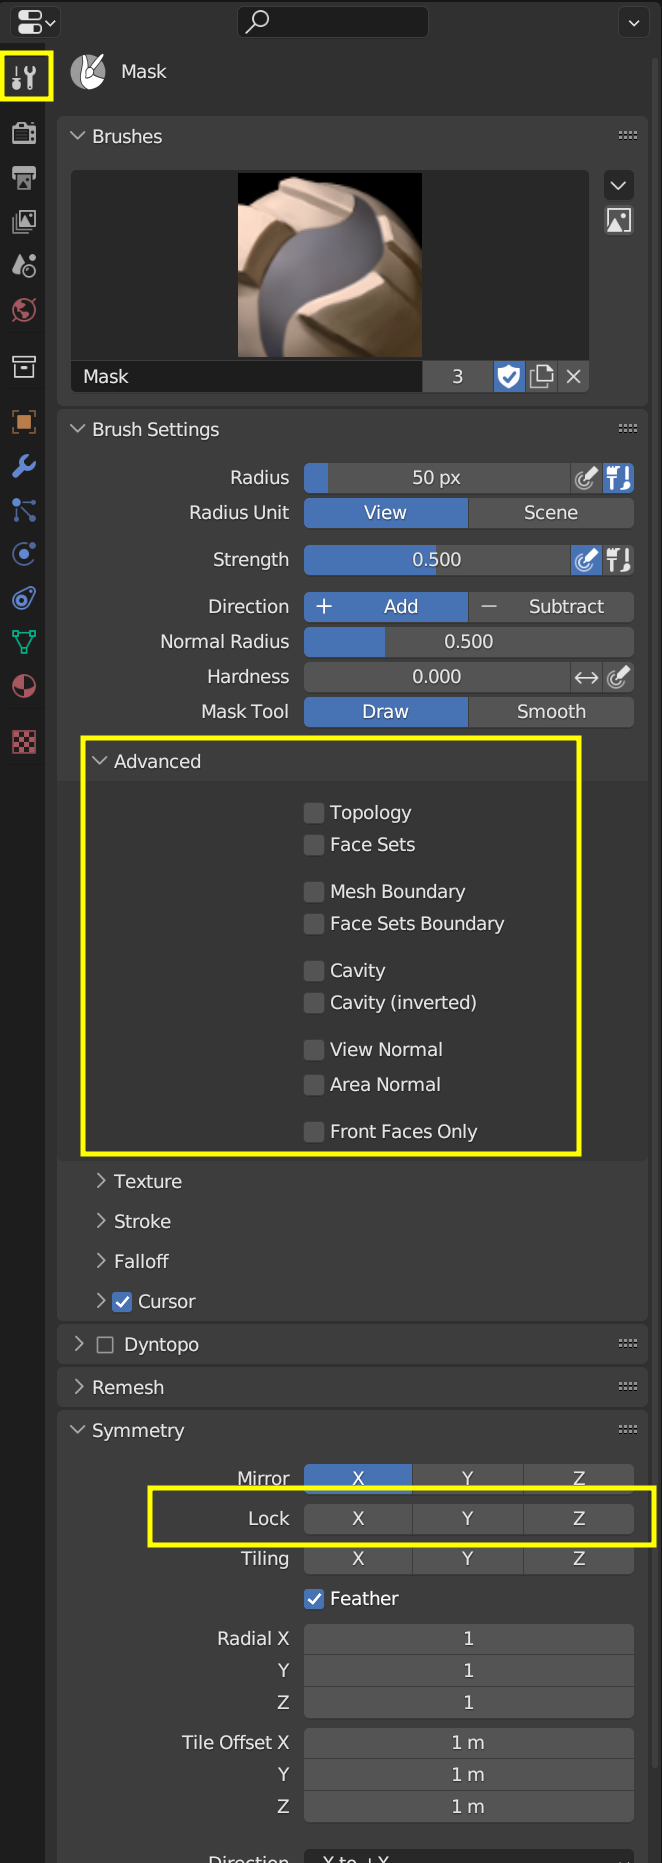Enable Mirror Y symmetry button
The height and width of the screenshot is (1863, 662).
point(467,1477)
